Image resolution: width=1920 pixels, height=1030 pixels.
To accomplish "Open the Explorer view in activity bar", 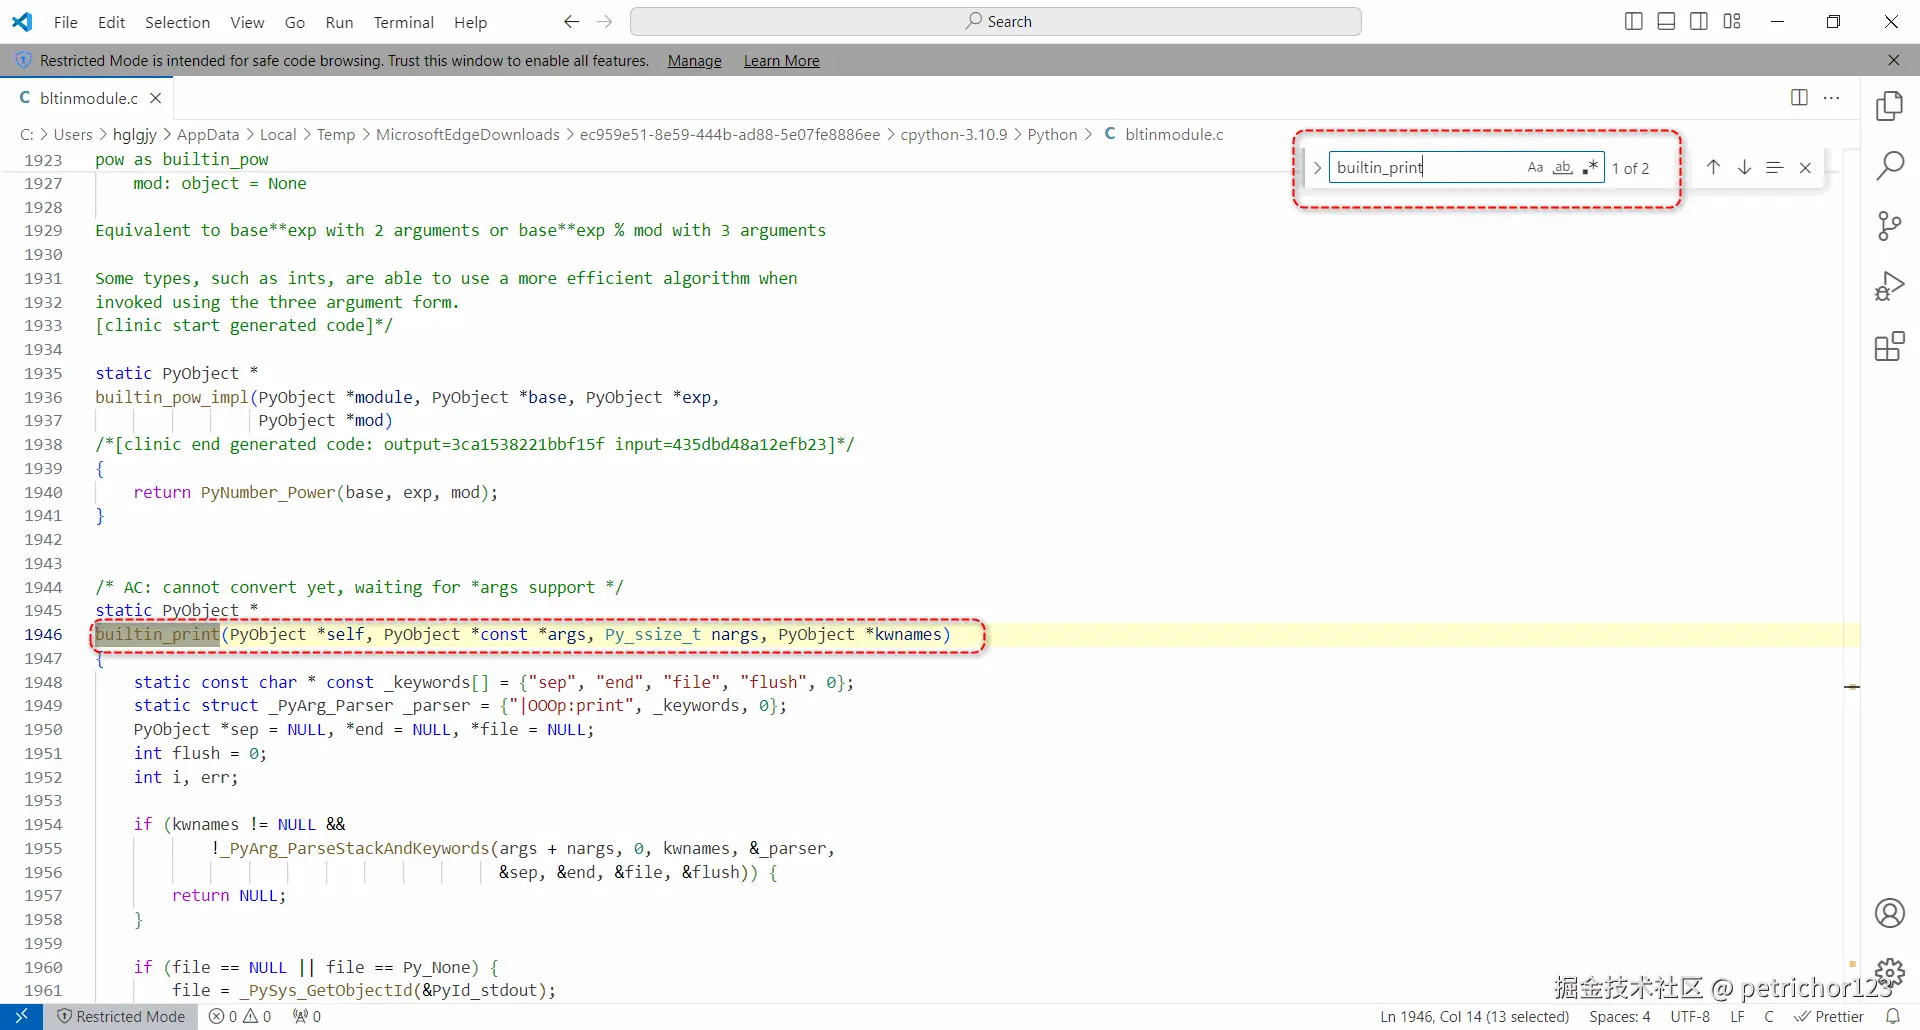I will 1889,106.
